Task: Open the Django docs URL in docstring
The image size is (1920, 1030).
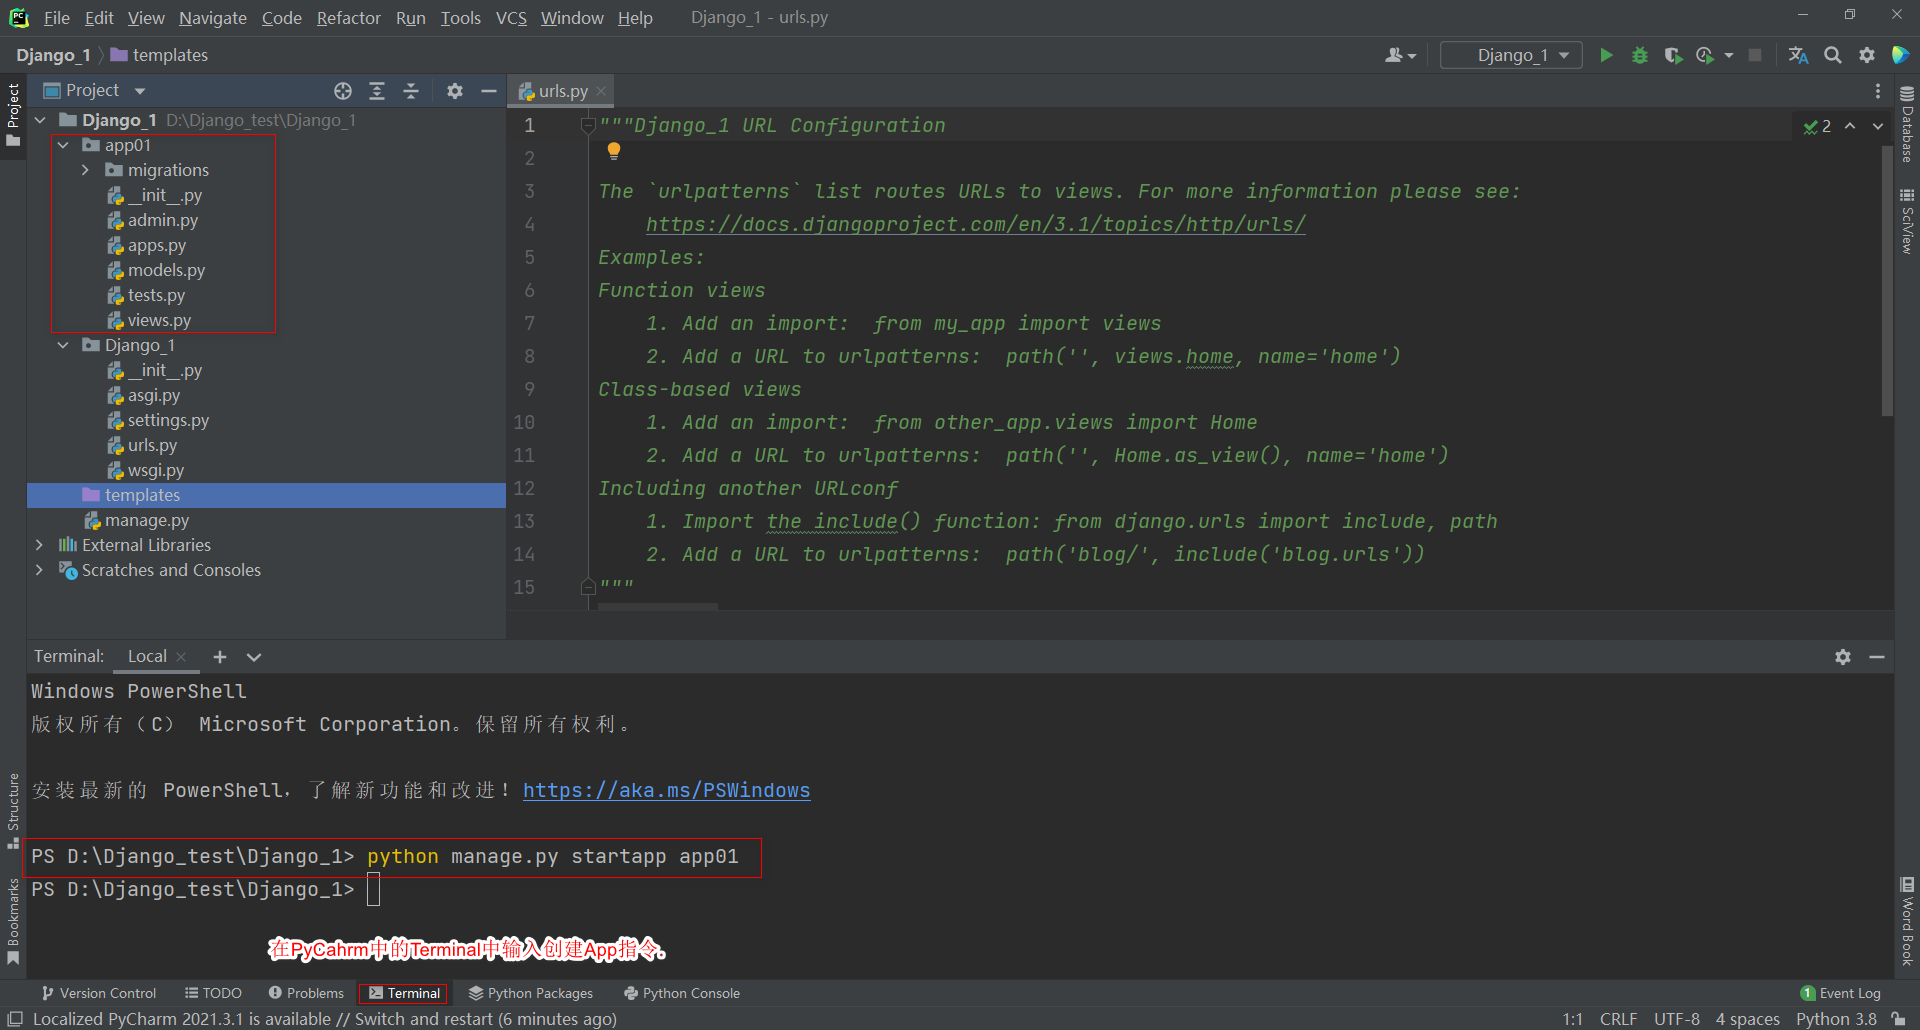Action: click(x=975, y=225)
